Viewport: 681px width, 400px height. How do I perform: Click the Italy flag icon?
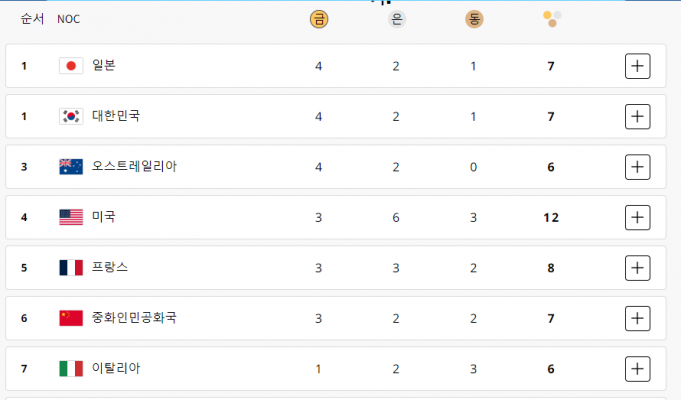tap(71, 369)
